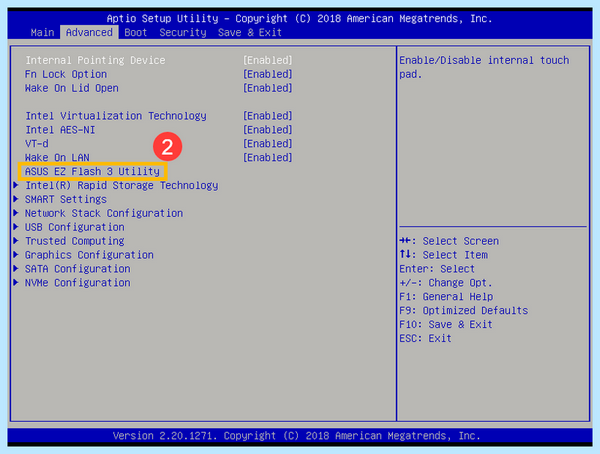
Task: Click the up-down arrows Select Item hint
Action: click(x=443, y=255)
